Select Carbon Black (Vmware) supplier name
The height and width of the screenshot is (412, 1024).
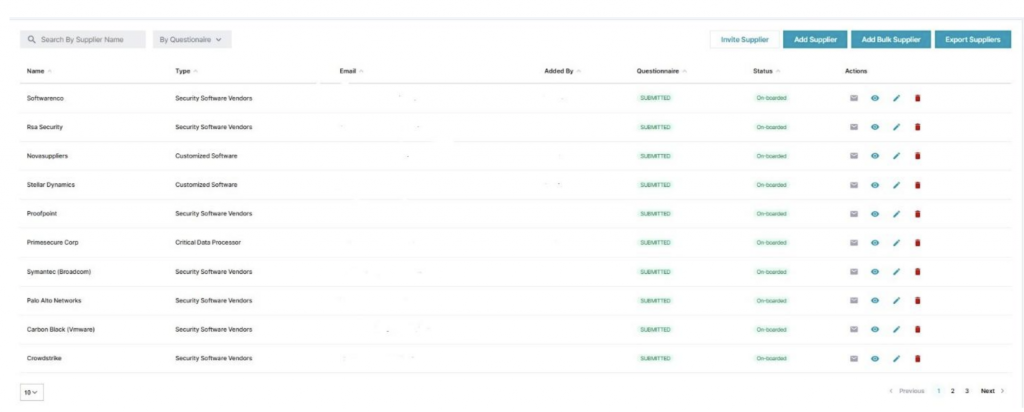pos(61,329)
